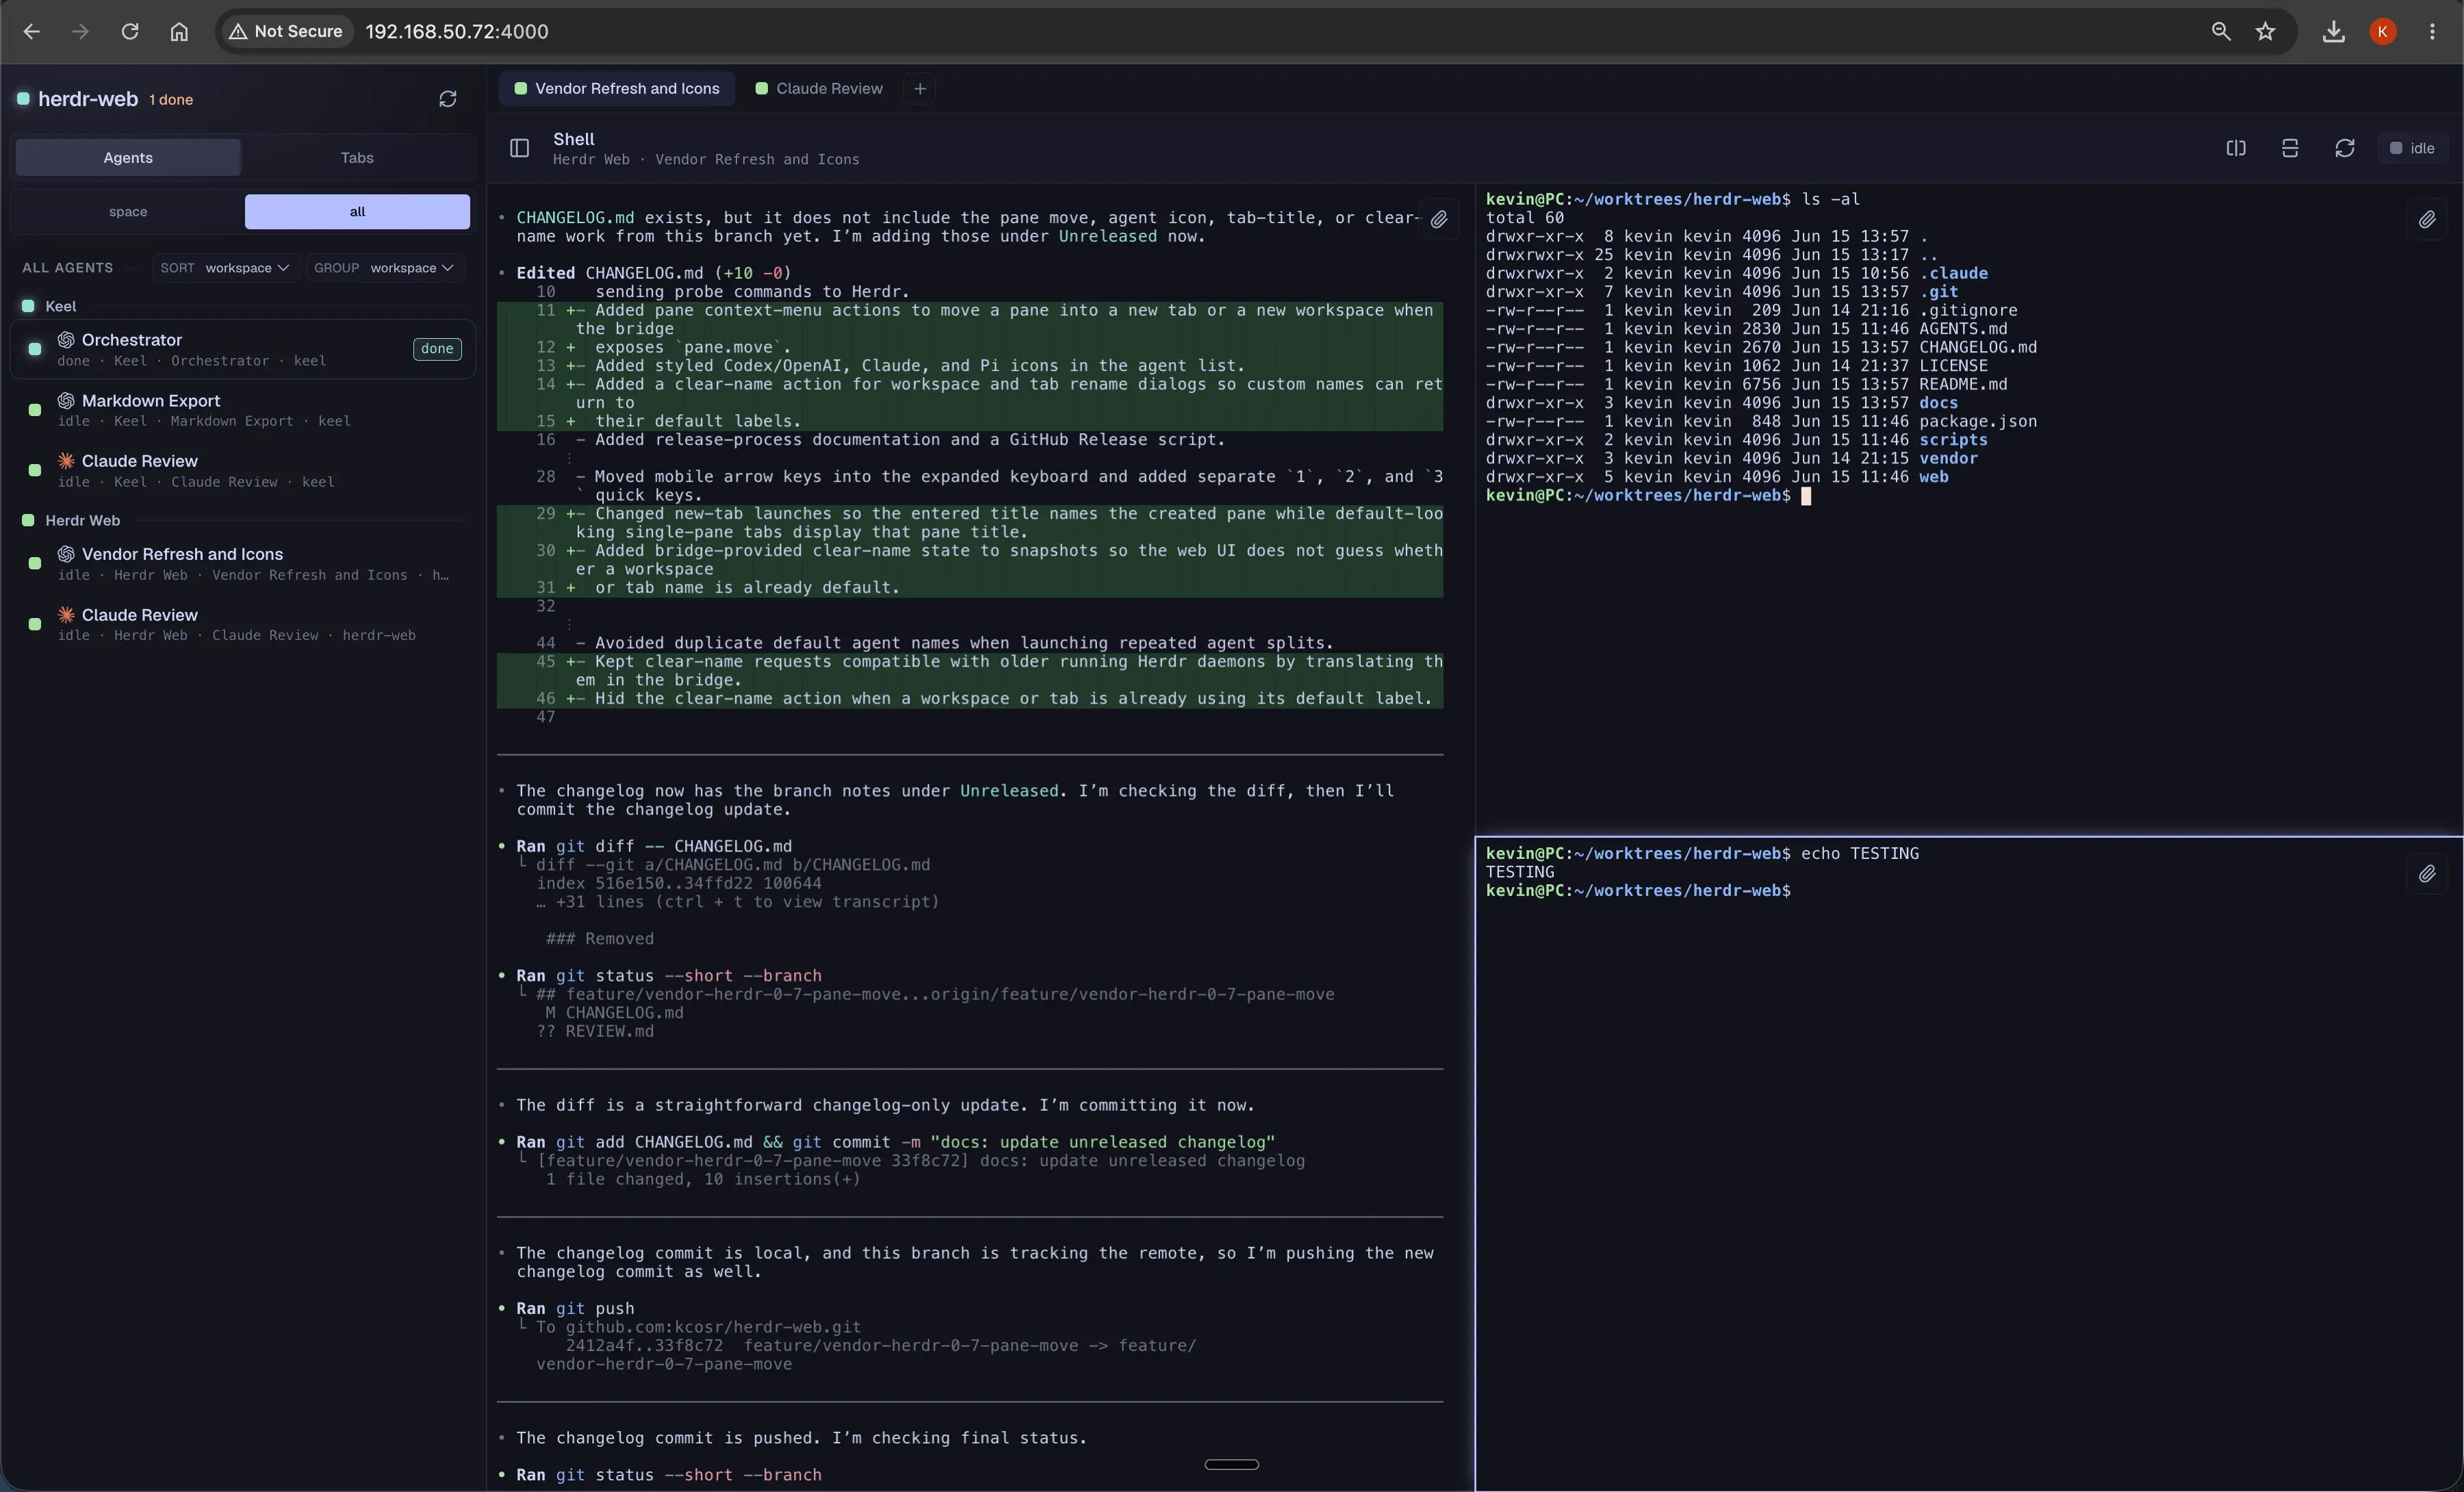Open the GROUP workspace dropdown
Image resolution: width=2464 pixels, height=1492 pixels.
(x=384, y=267)
